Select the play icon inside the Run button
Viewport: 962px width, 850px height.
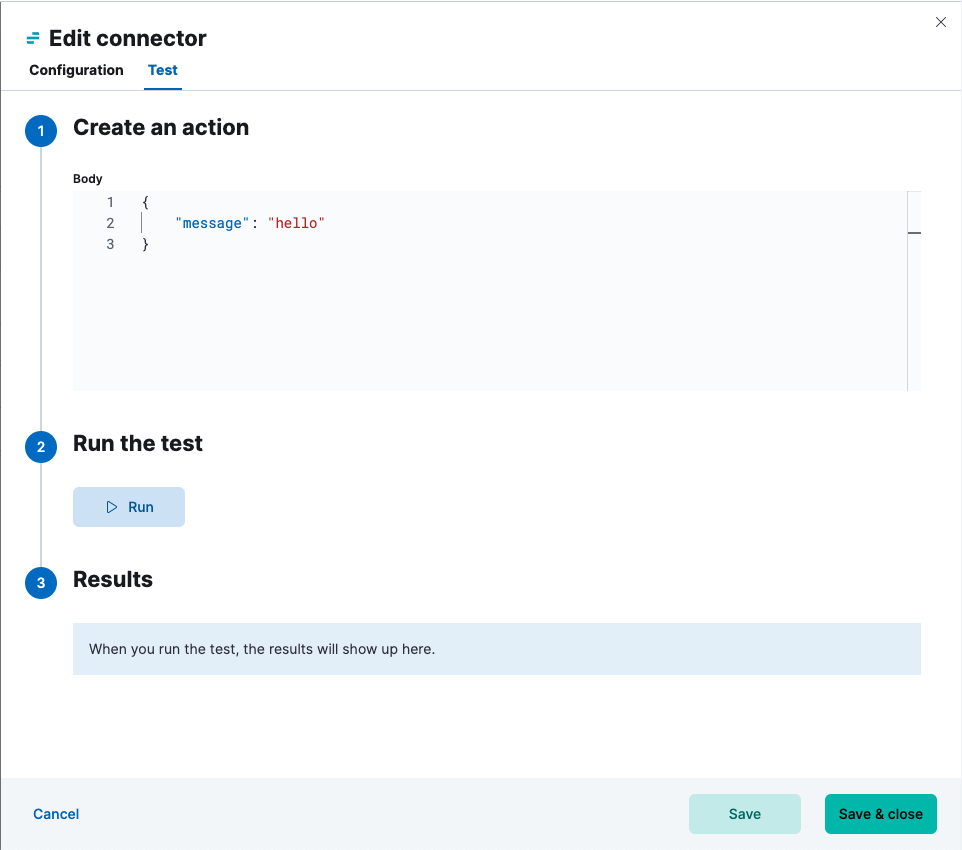(x=111, y=507)
